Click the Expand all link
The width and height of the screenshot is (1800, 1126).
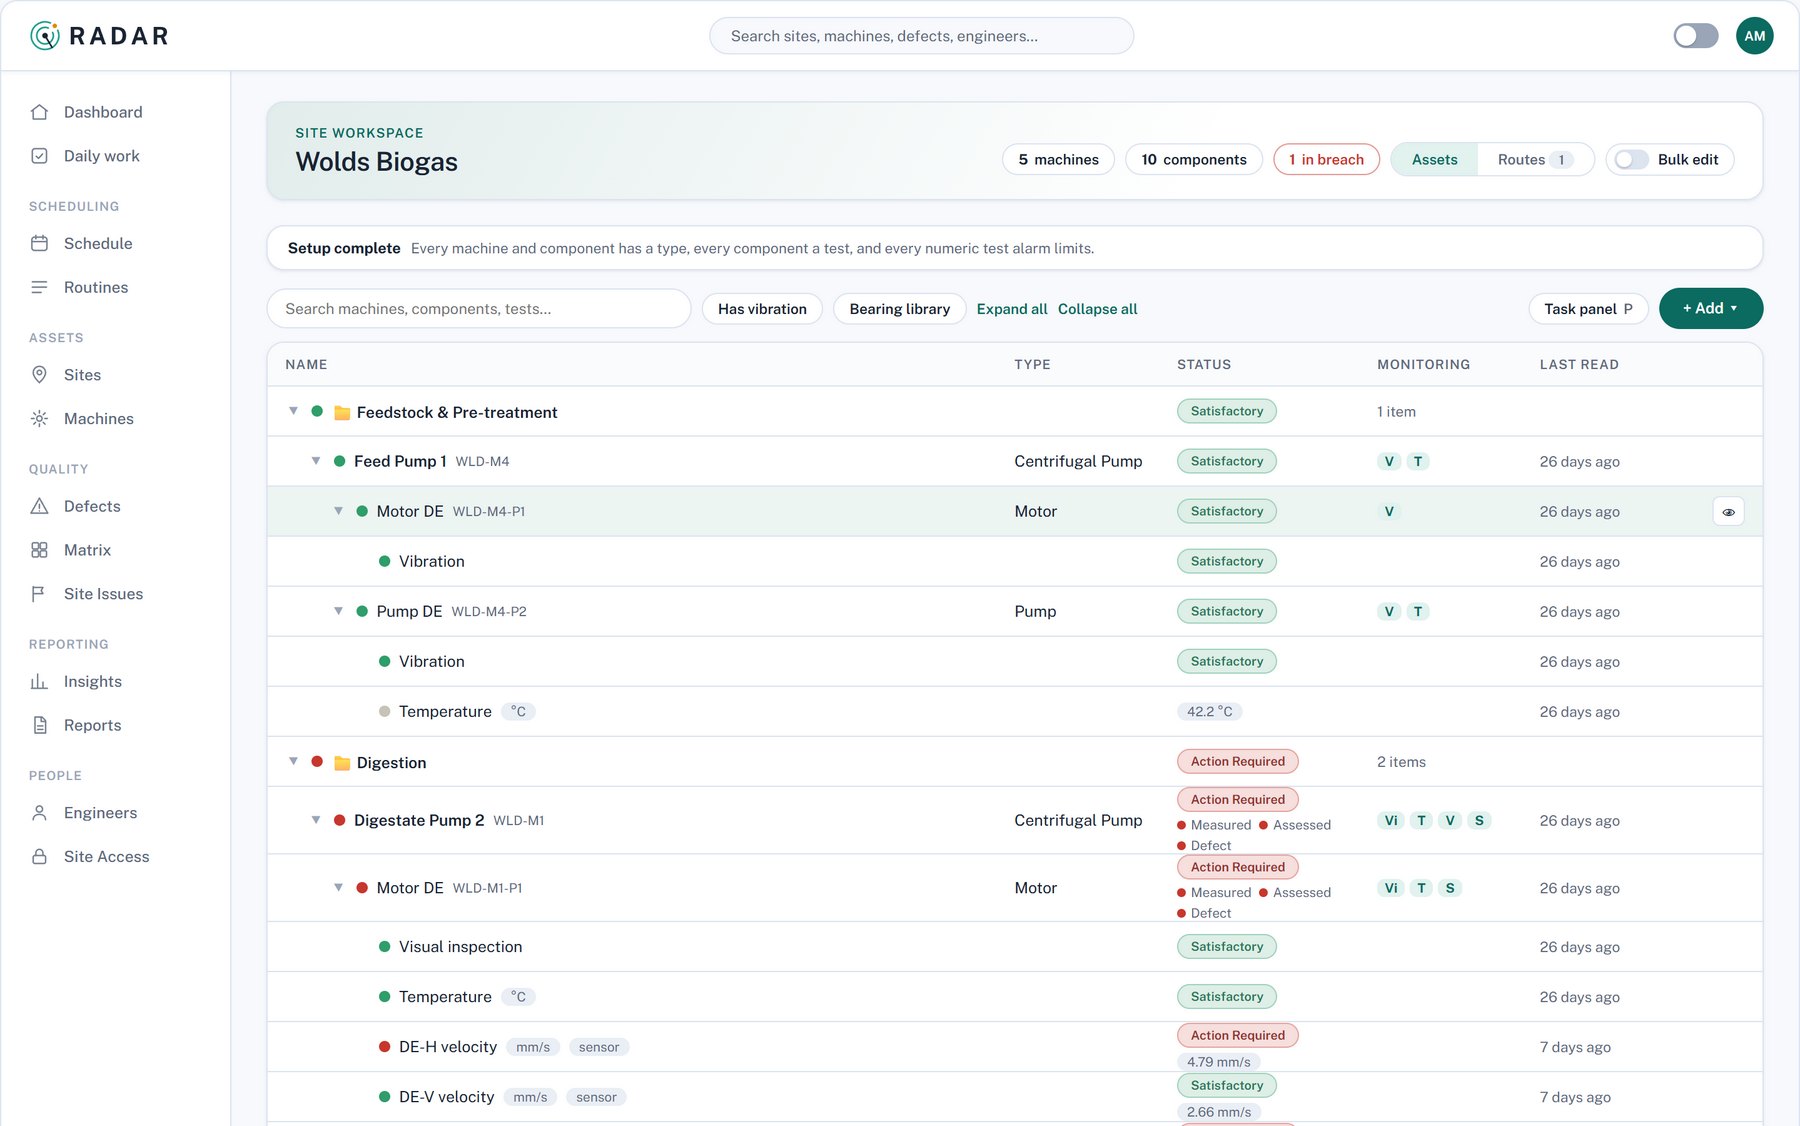[x=1012, y=309]
